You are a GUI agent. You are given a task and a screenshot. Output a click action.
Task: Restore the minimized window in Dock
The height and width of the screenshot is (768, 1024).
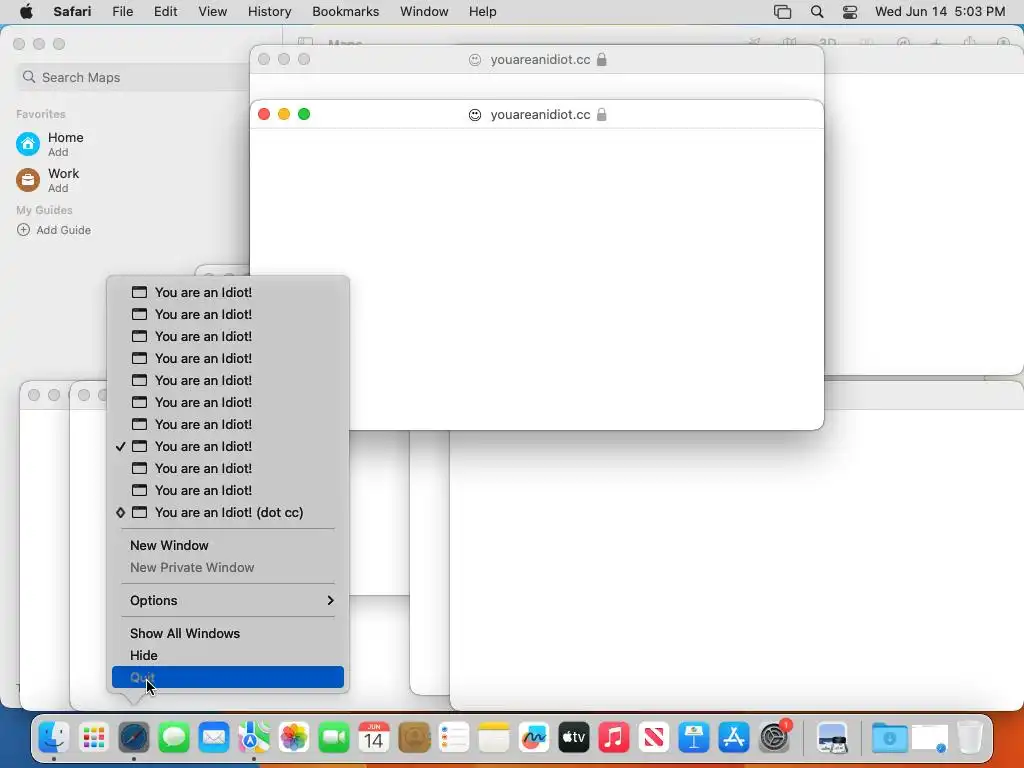tap(929, 739)
